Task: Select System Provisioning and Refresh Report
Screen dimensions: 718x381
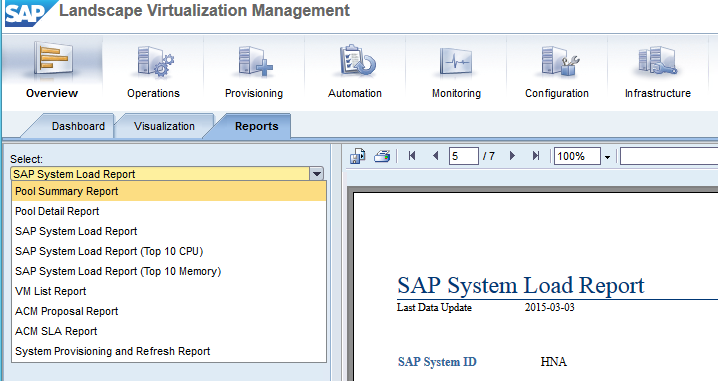Action: (169, 351)
